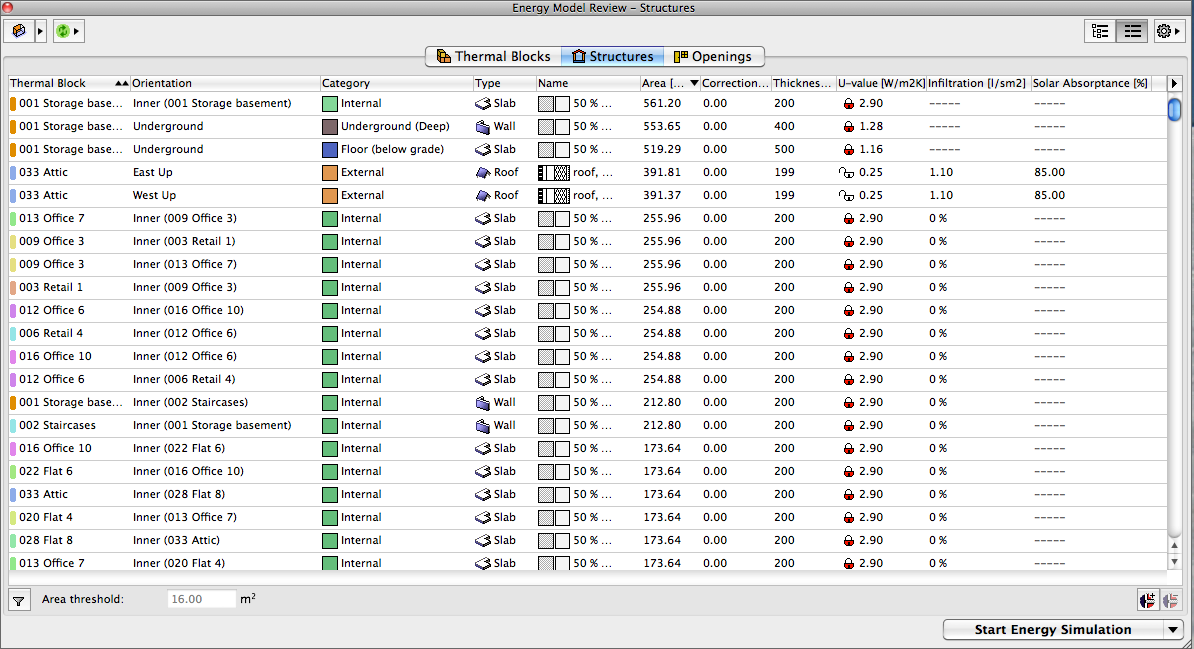Sort by the Area column descending arrow
Image resolution: width=1194 pixels, height=649 pixels.
click(694, 83)
